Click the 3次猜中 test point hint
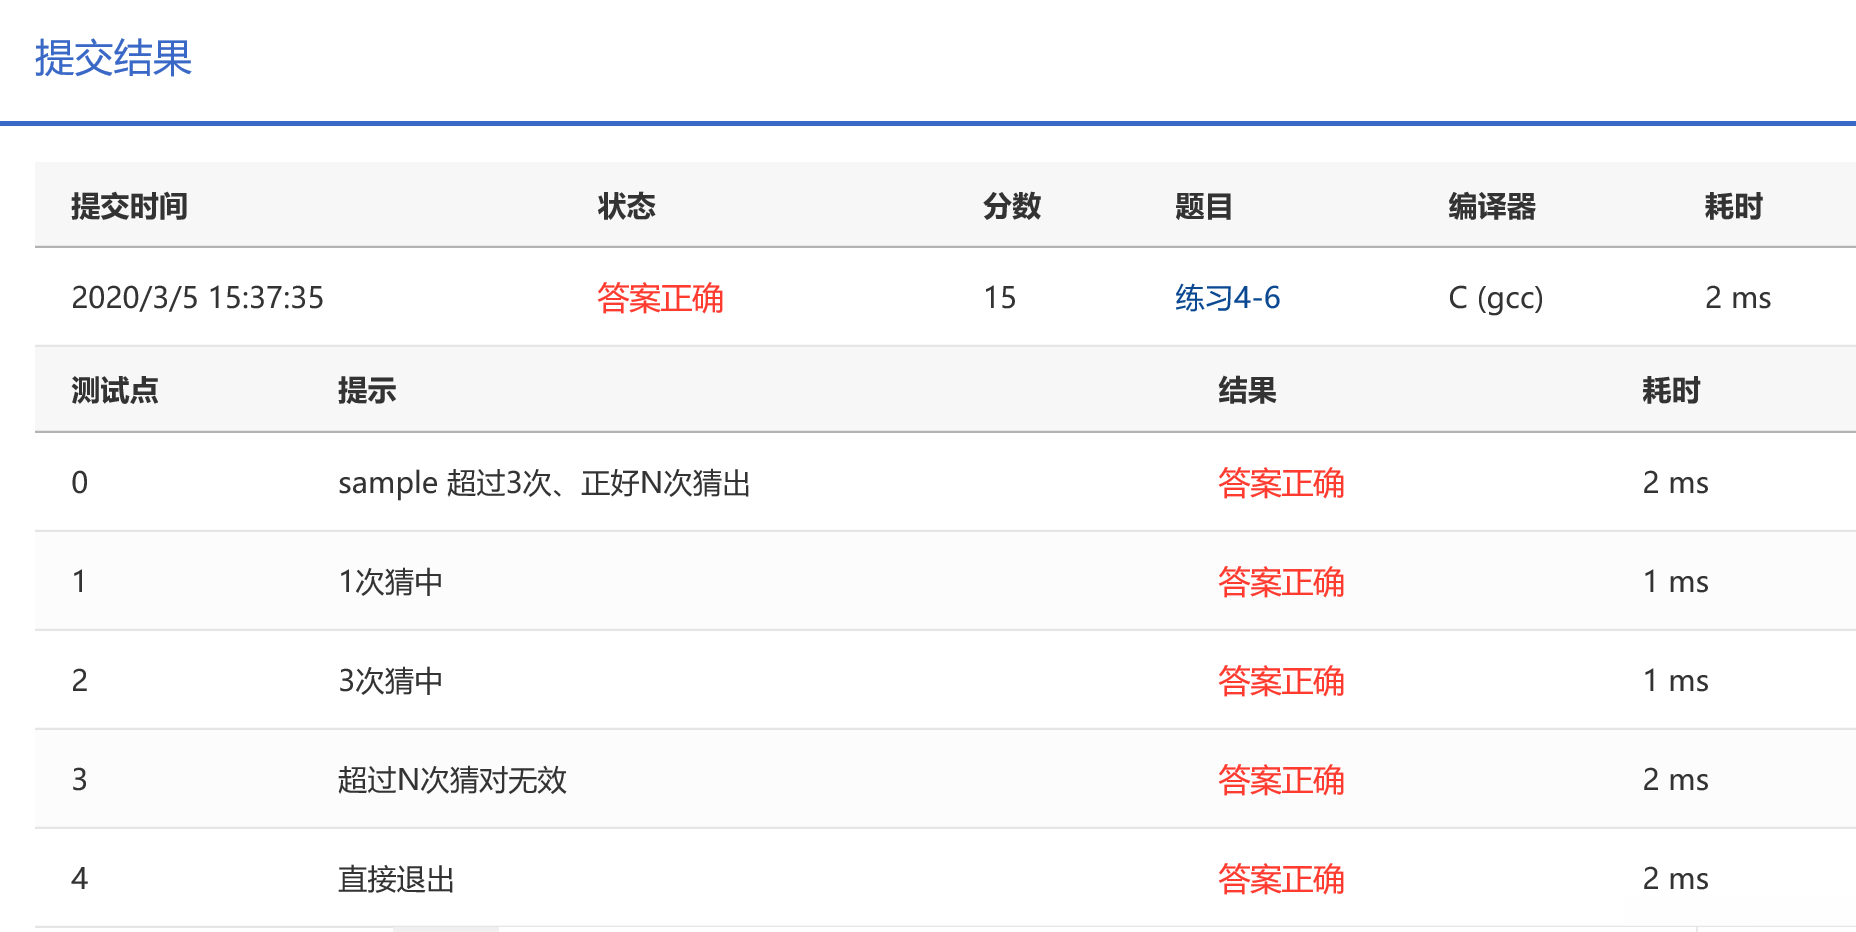This screenshot has height=932, width=1856. 390,681
